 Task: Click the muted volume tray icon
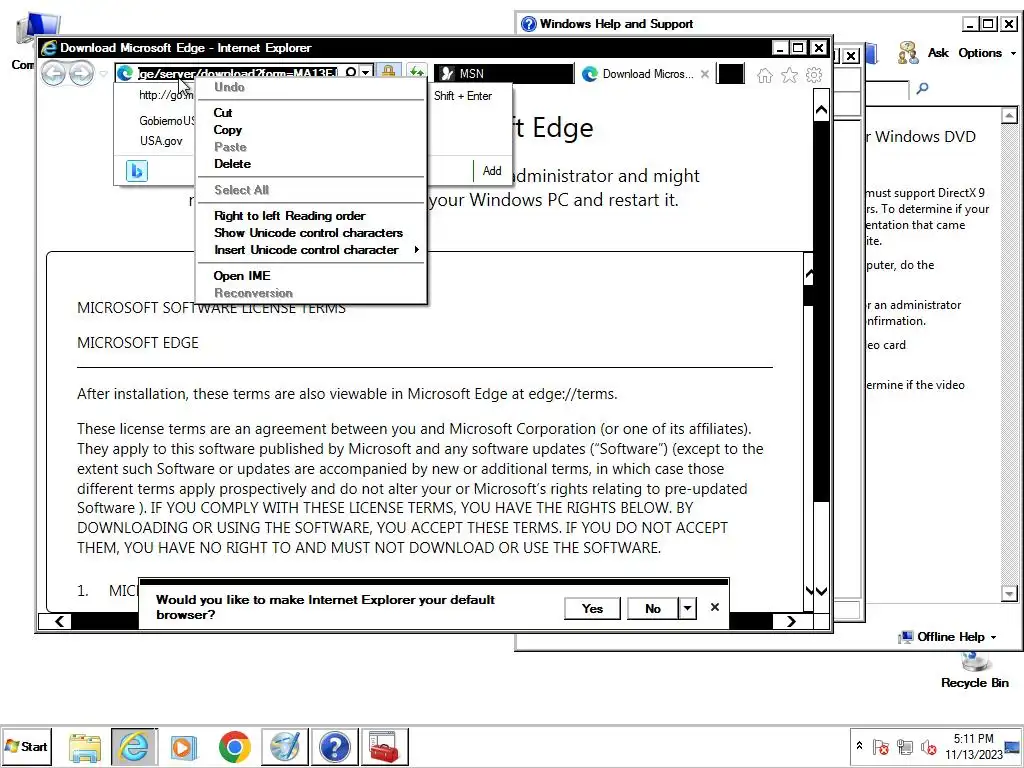pos(928,746)
